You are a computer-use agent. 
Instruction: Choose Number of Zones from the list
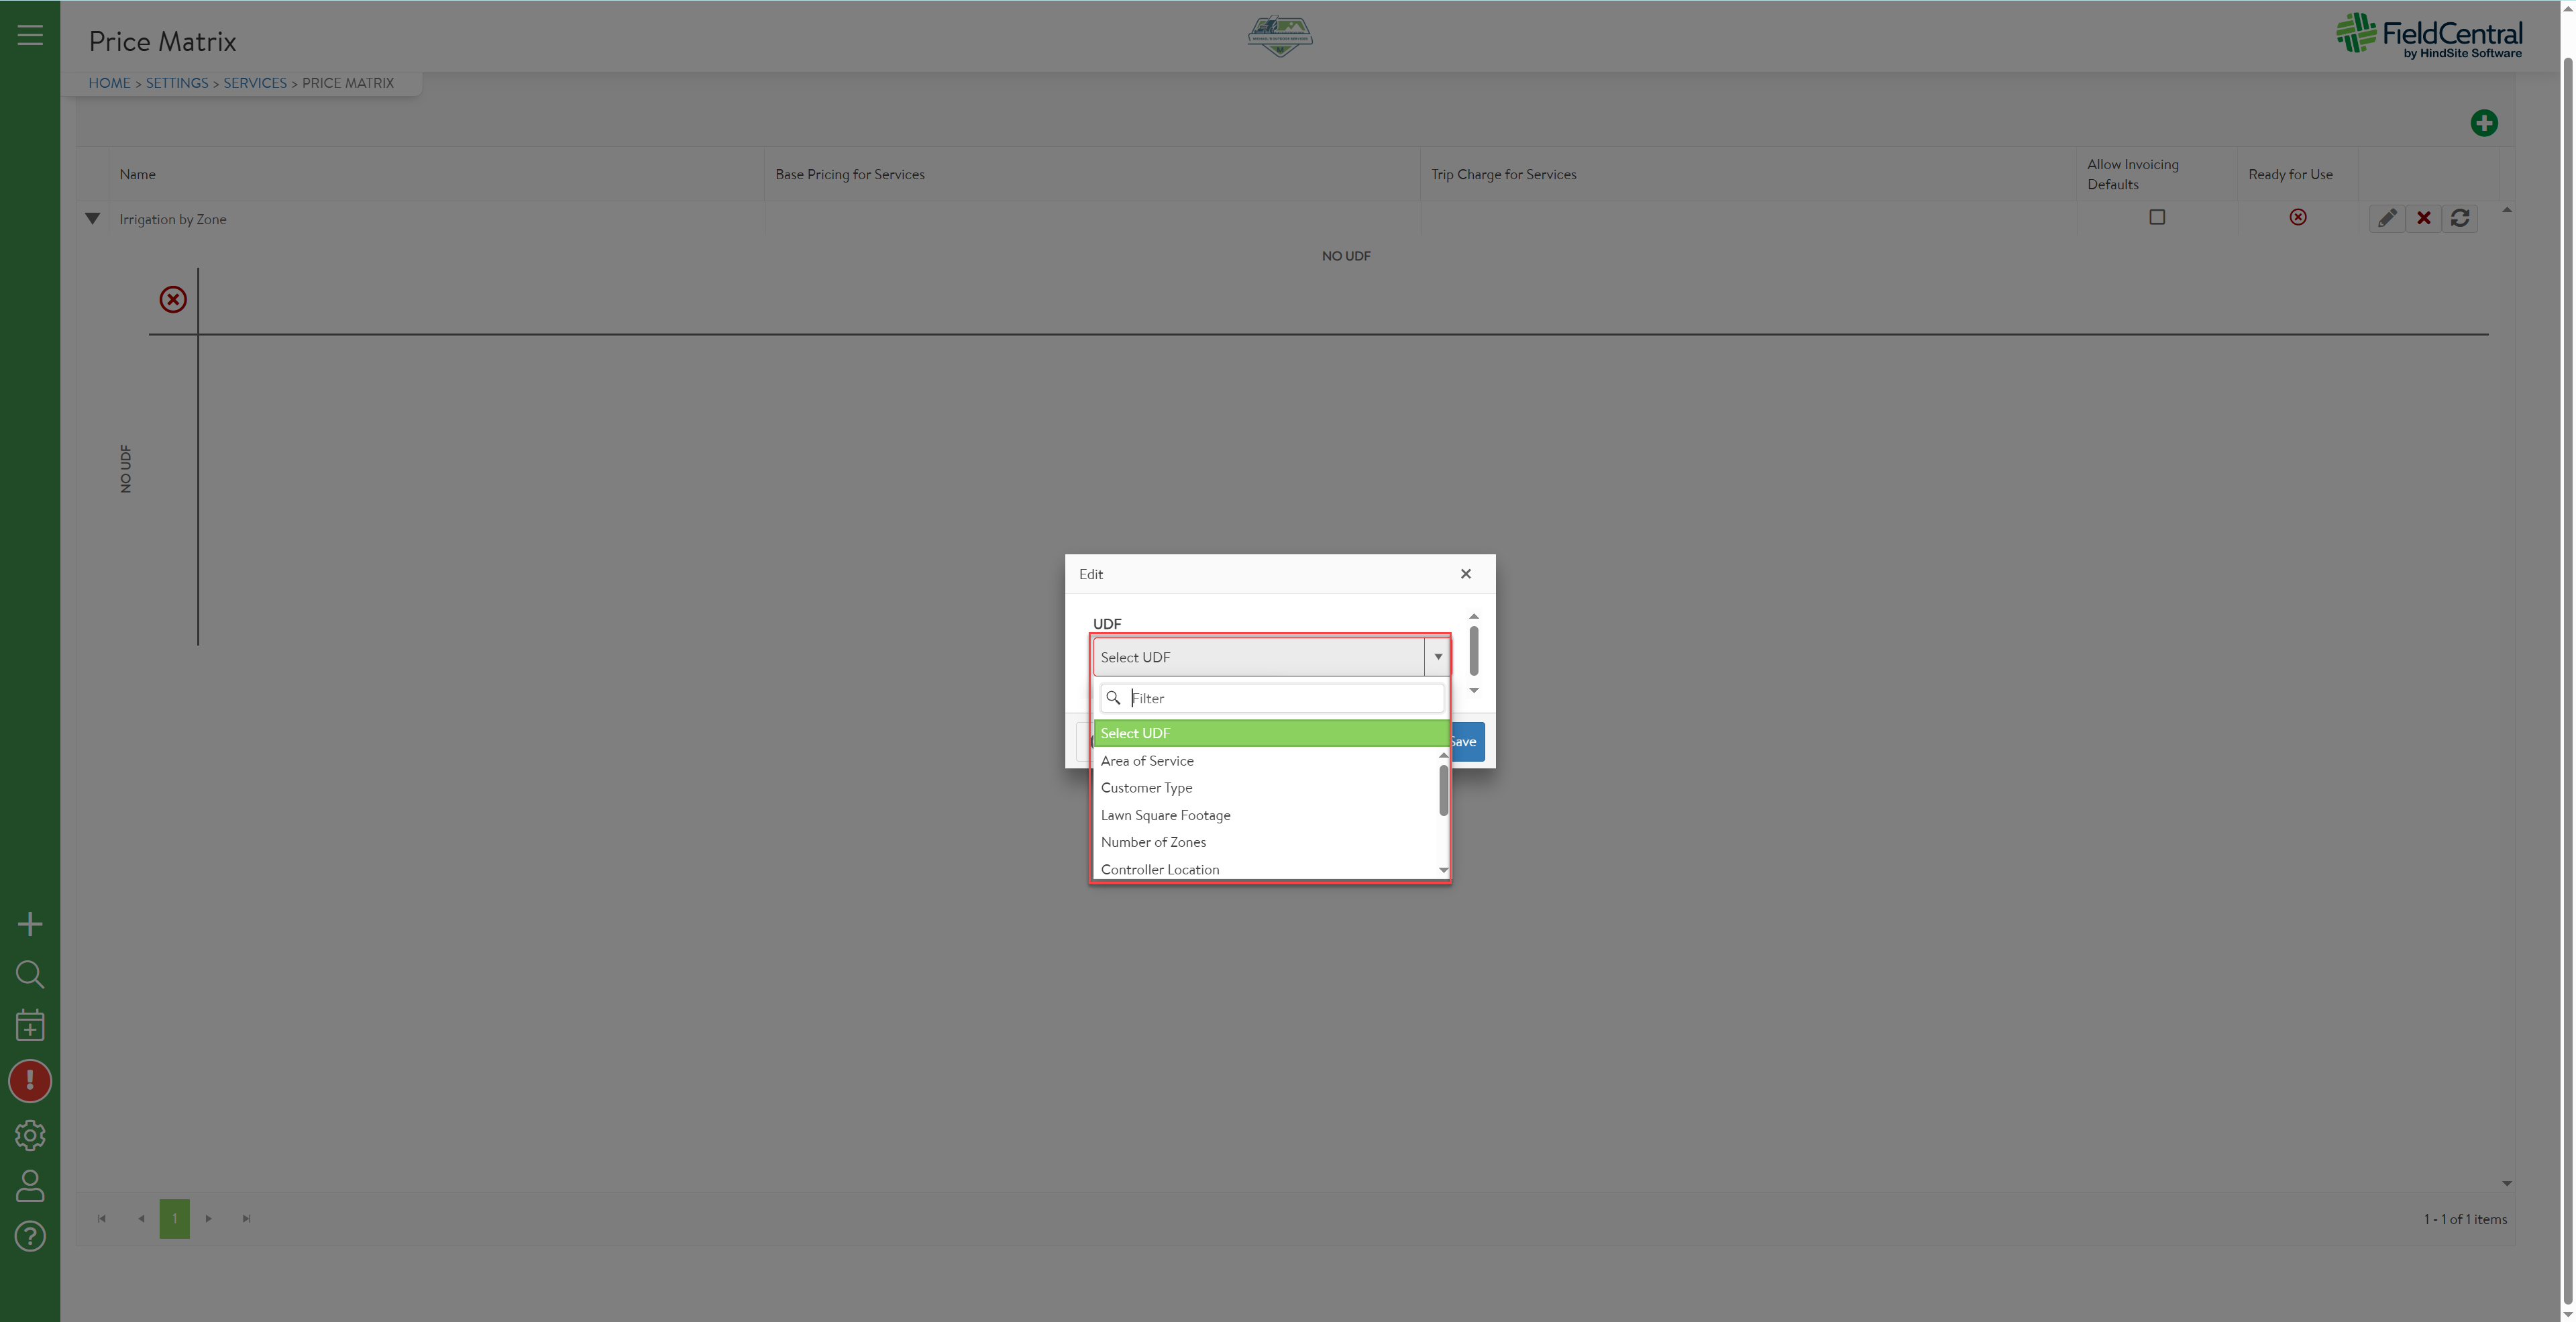[1153, 842]
